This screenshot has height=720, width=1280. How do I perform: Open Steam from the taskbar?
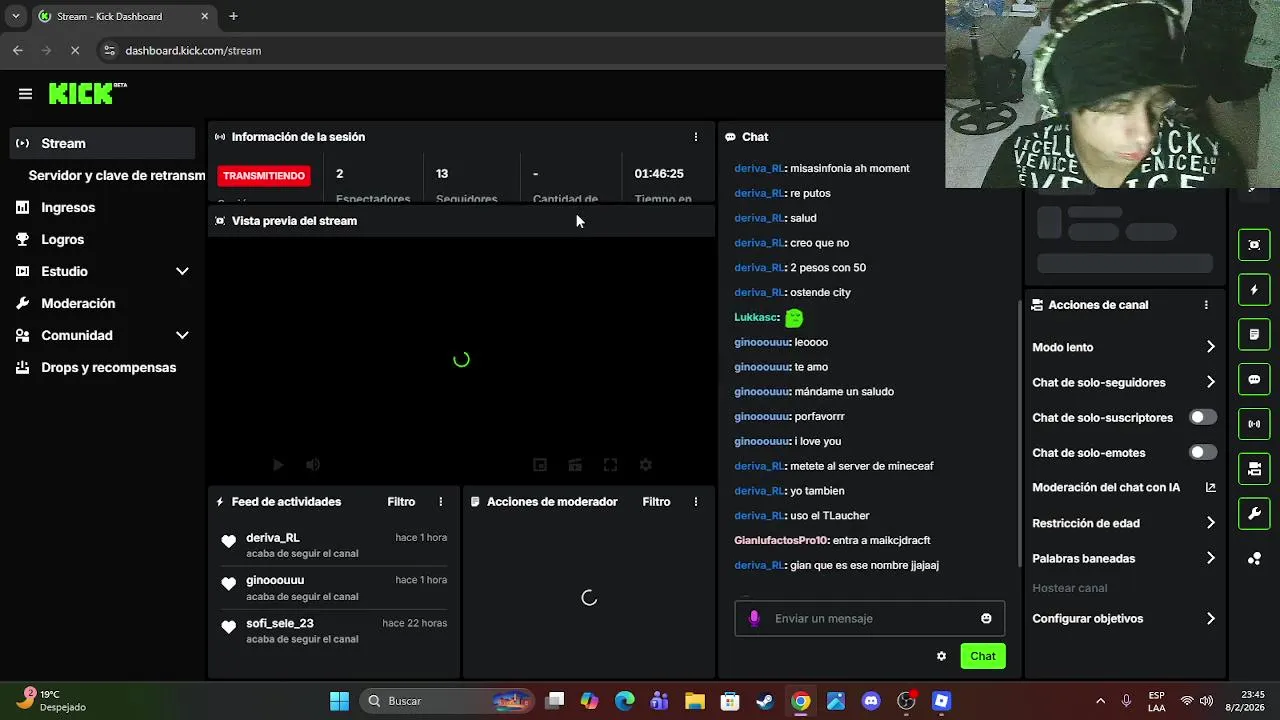point(765,701)
